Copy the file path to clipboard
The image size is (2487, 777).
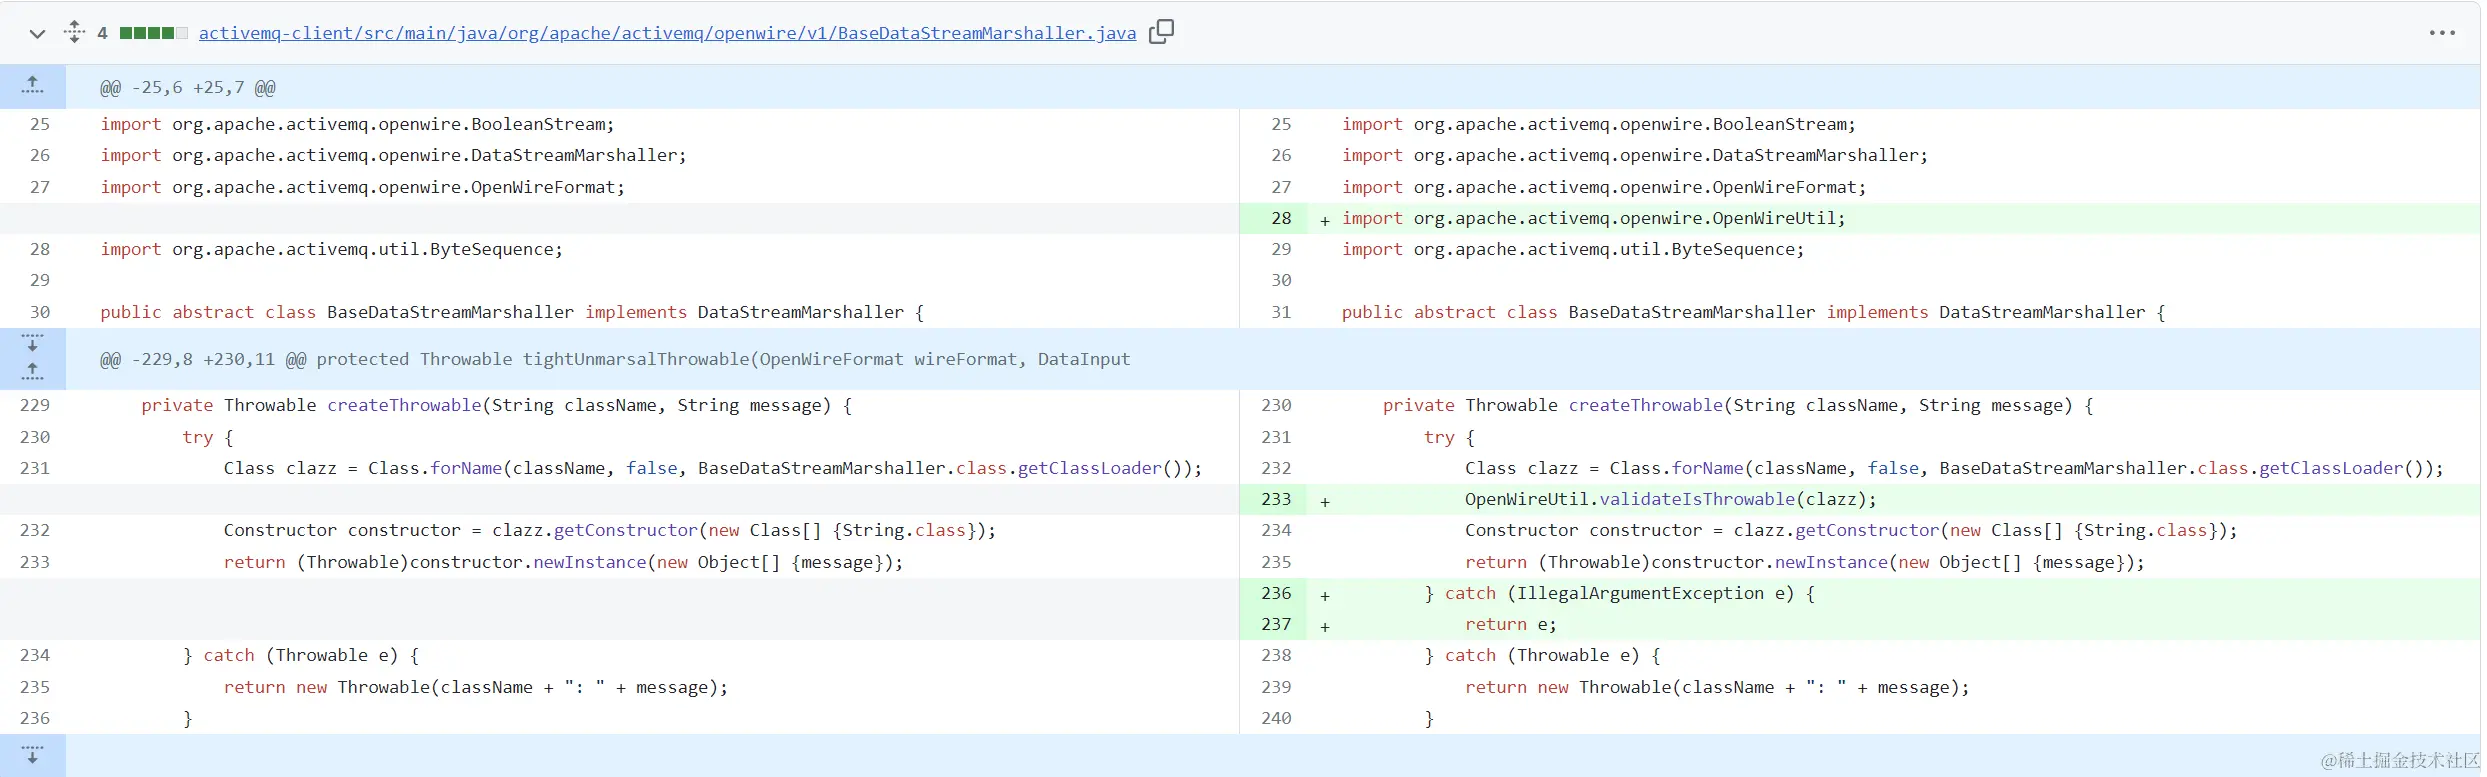1161,32
